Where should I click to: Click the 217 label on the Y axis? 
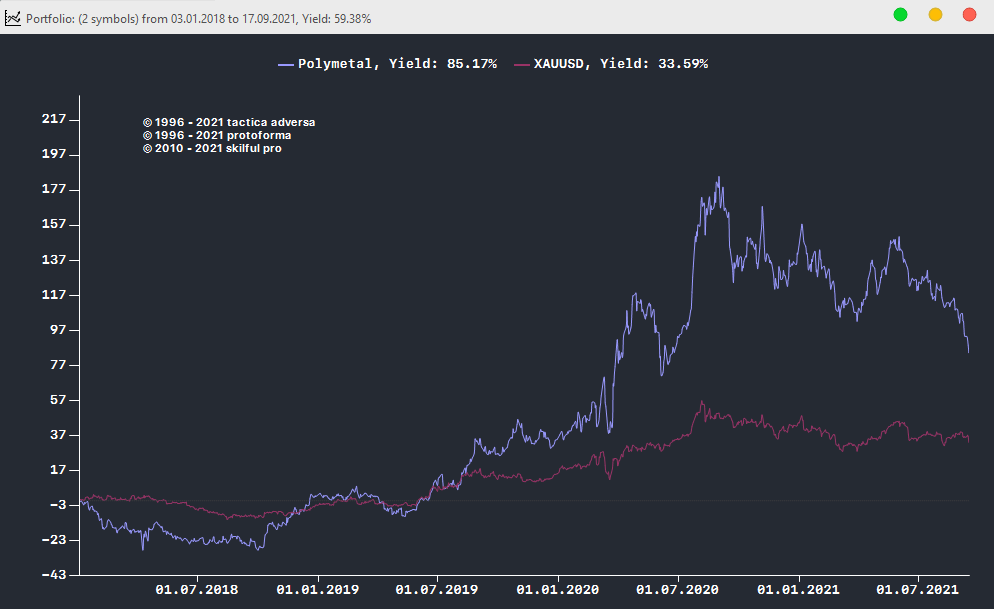54,119
